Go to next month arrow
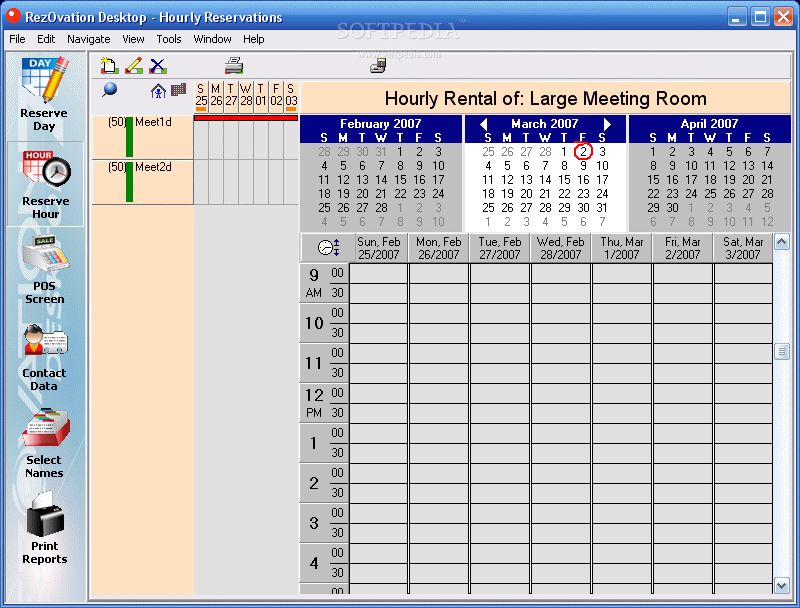This screenshot has width=800, height=608. [607, 124]
